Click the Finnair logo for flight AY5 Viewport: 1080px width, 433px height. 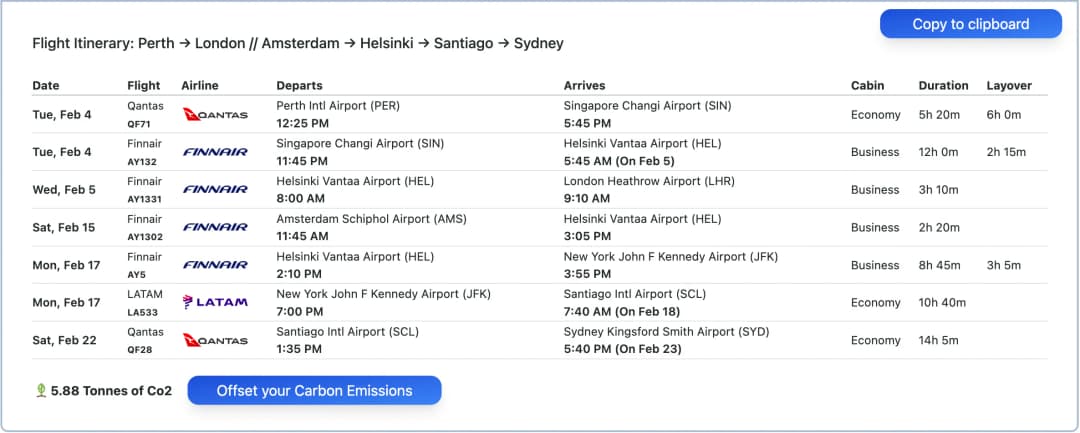tap(215, 265)
